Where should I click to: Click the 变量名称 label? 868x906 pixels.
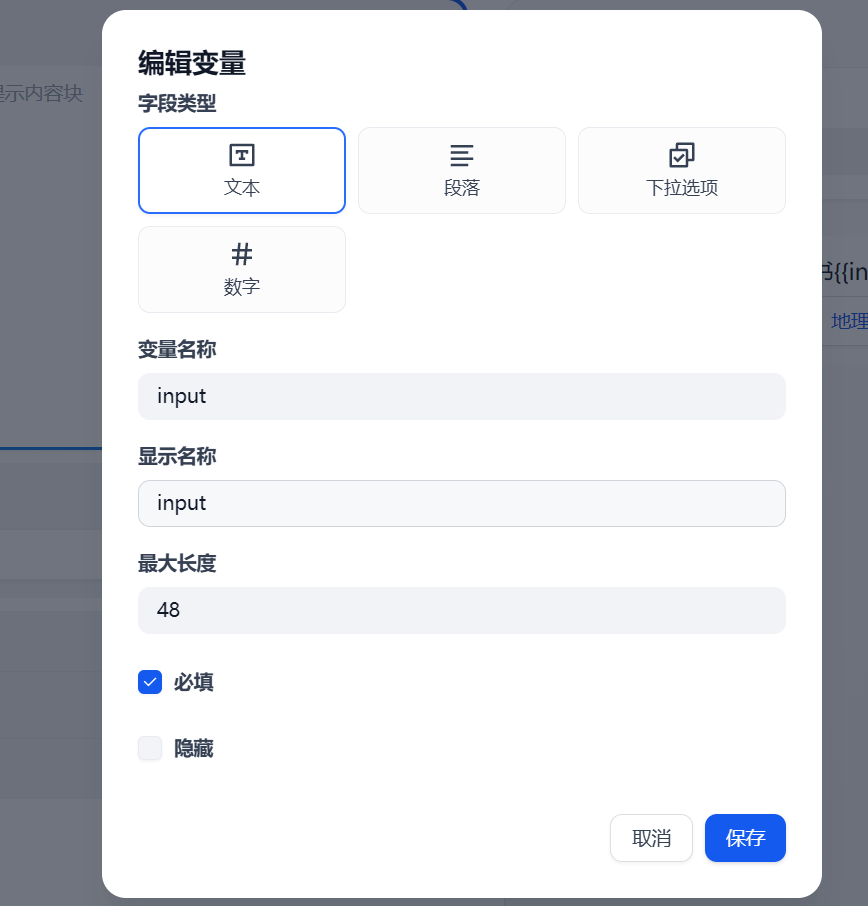[177, 350]
